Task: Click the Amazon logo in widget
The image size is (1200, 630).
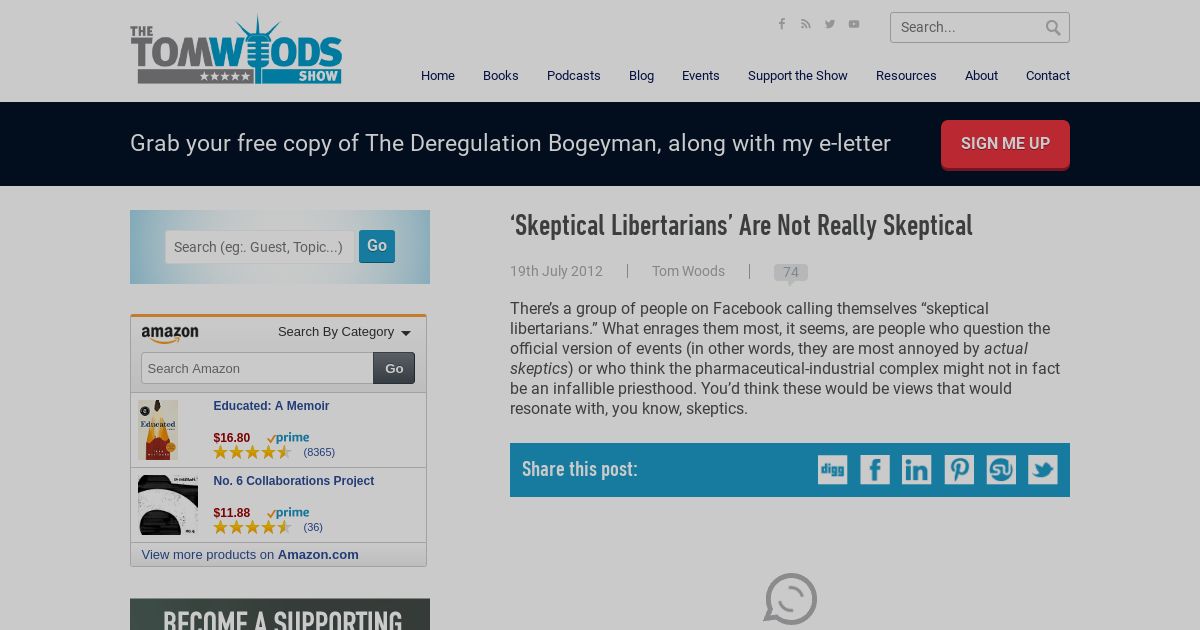Action: pos(170,334)
